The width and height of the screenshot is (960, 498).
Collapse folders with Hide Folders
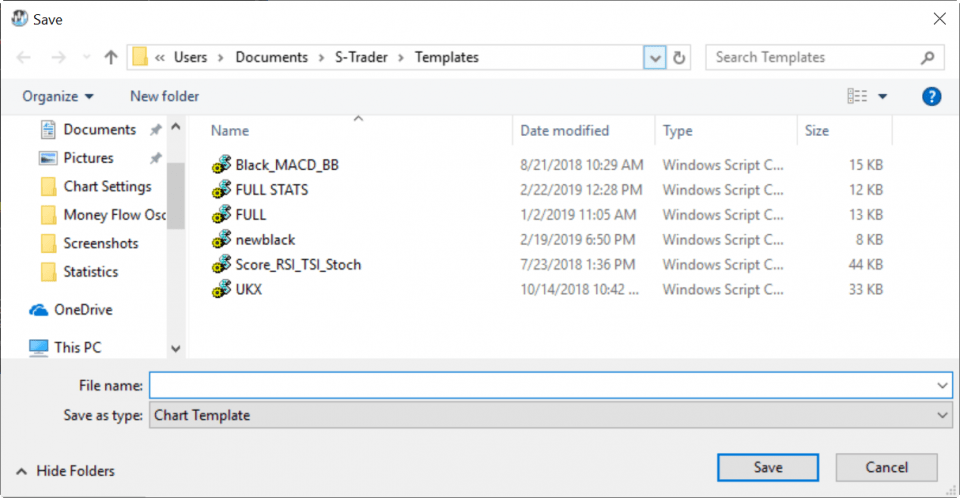[66, 471]
